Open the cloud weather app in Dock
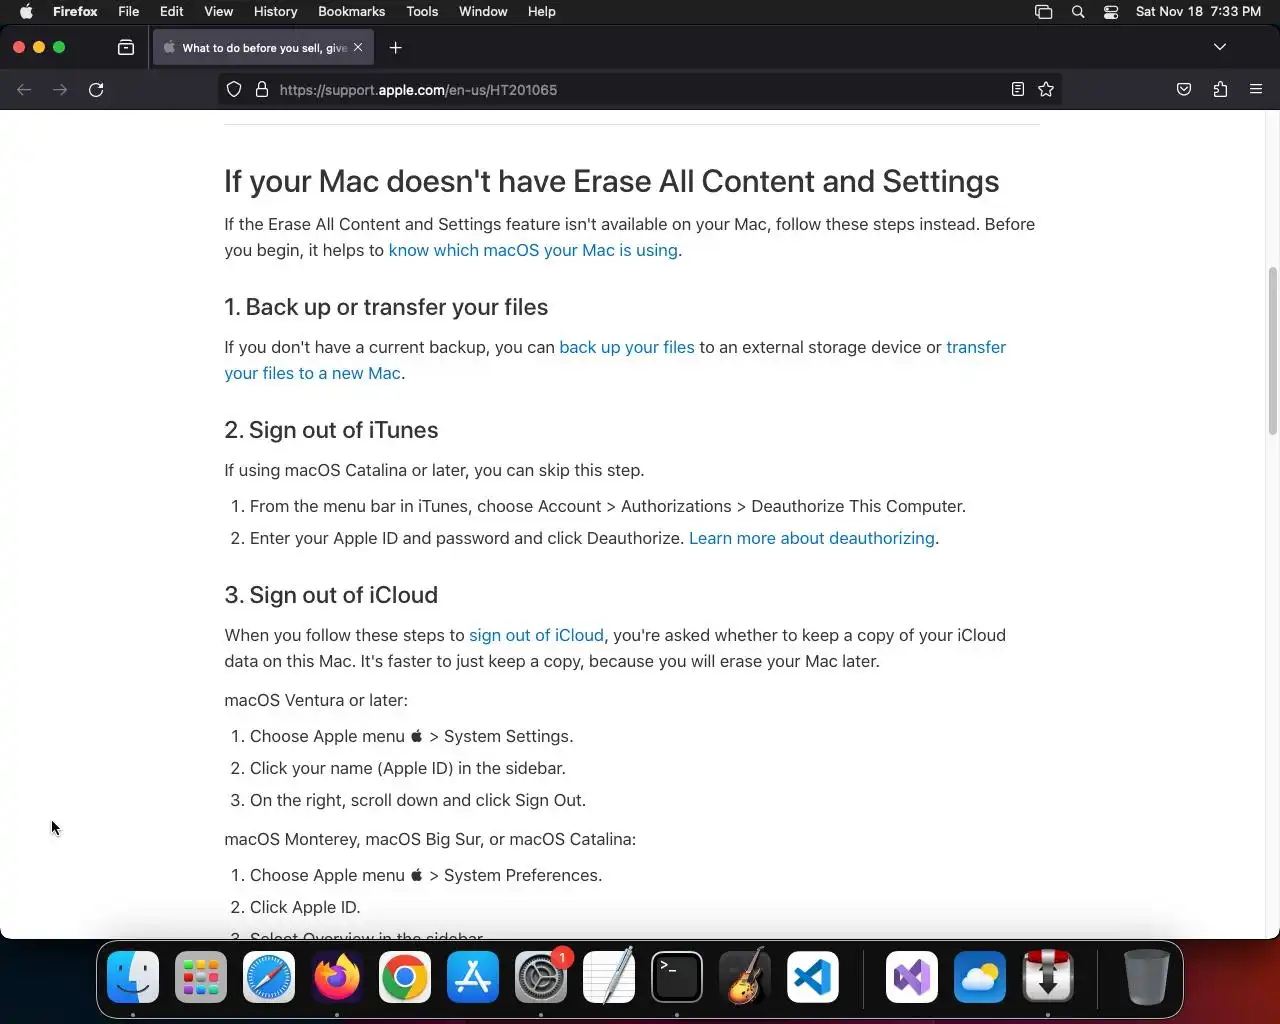This screenshot has height=1024, width=1280. (x=980, y=977)
